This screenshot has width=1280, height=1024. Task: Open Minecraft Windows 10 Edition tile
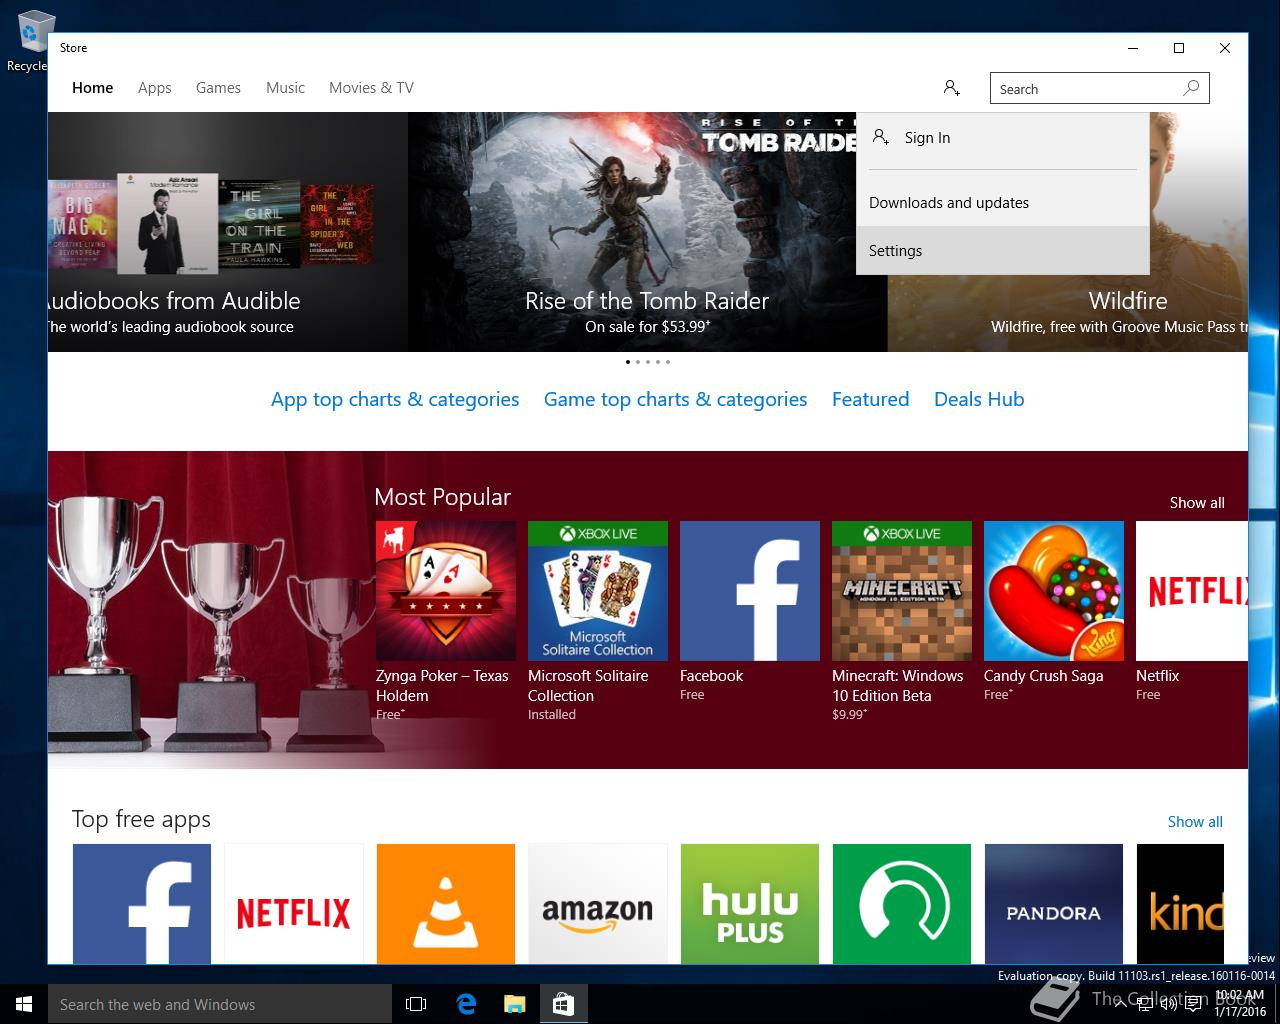(902, 620)
